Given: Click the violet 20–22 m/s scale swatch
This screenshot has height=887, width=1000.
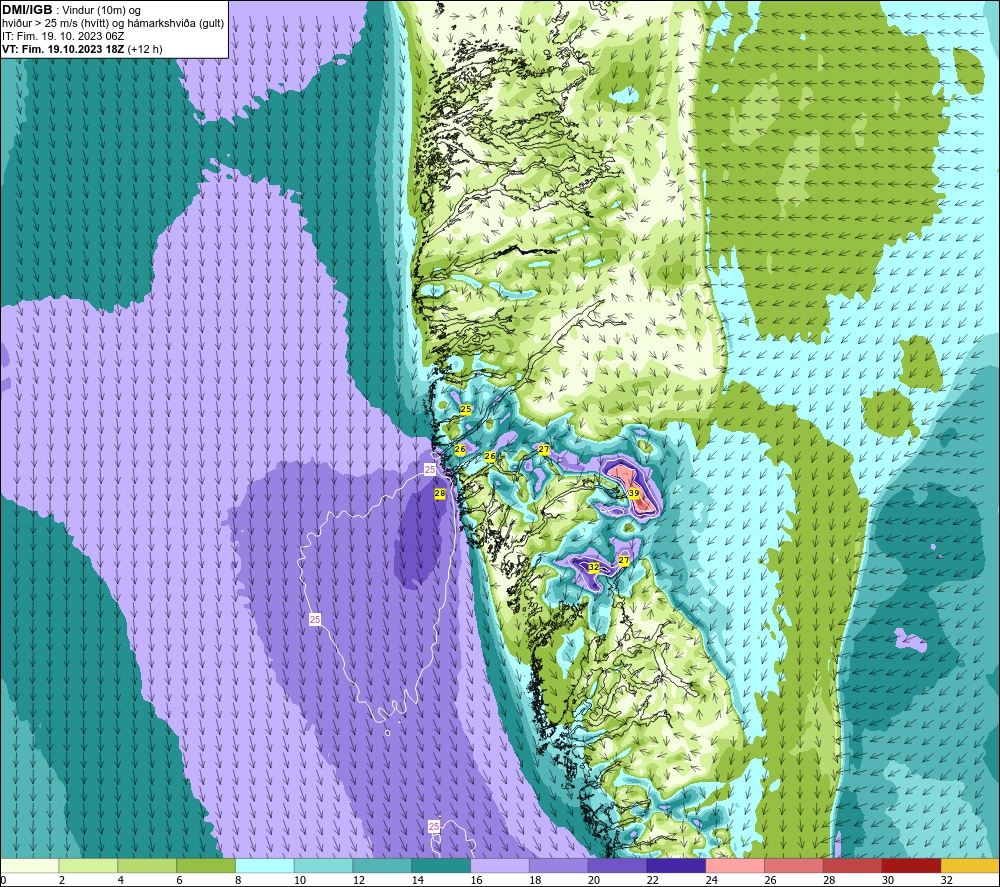Looking at the screenshot, I should pyautogui.click(x=617, y=866).
